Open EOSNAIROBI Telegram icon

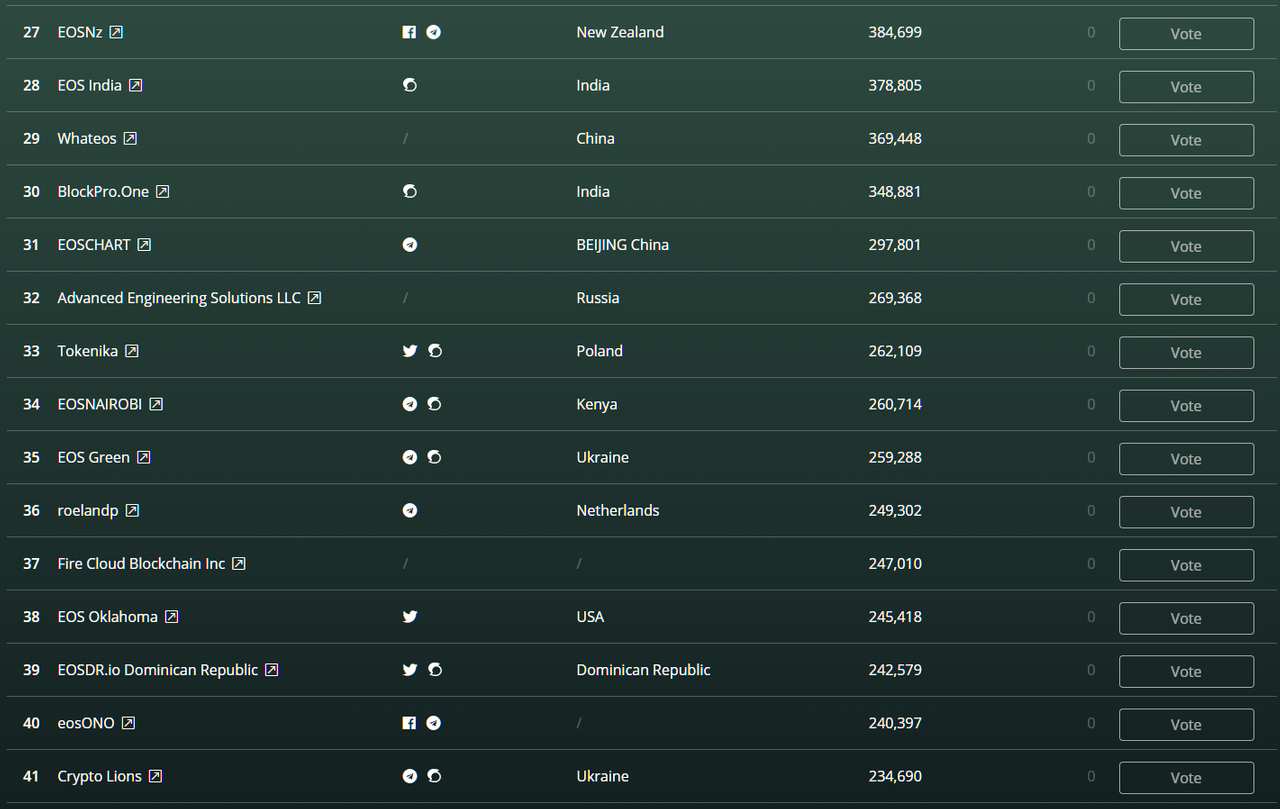click(409, 404)
